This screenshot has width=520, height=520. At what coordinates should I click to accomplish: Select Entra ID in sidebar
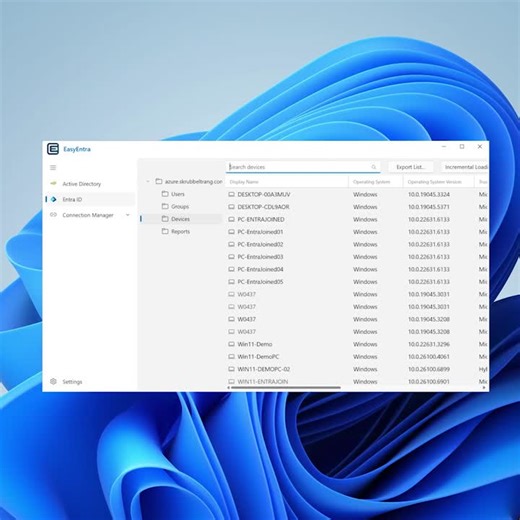point(90,199)
